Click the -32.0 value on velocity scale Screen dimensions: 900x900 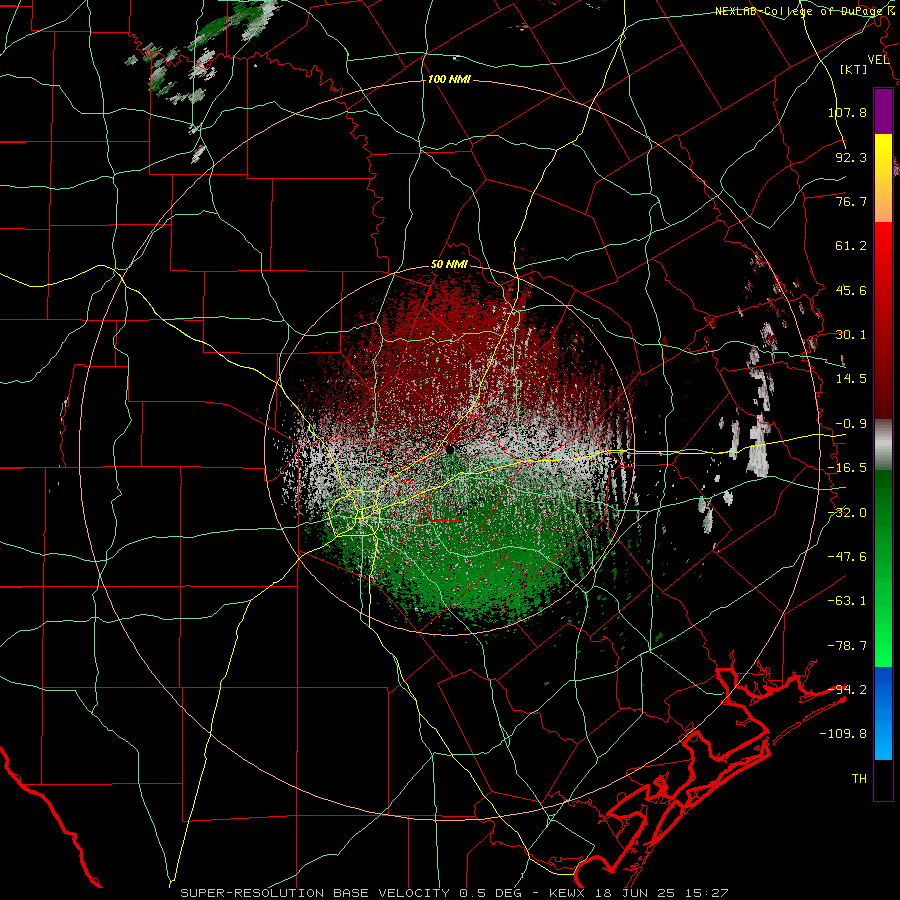[x=847, y=513]
